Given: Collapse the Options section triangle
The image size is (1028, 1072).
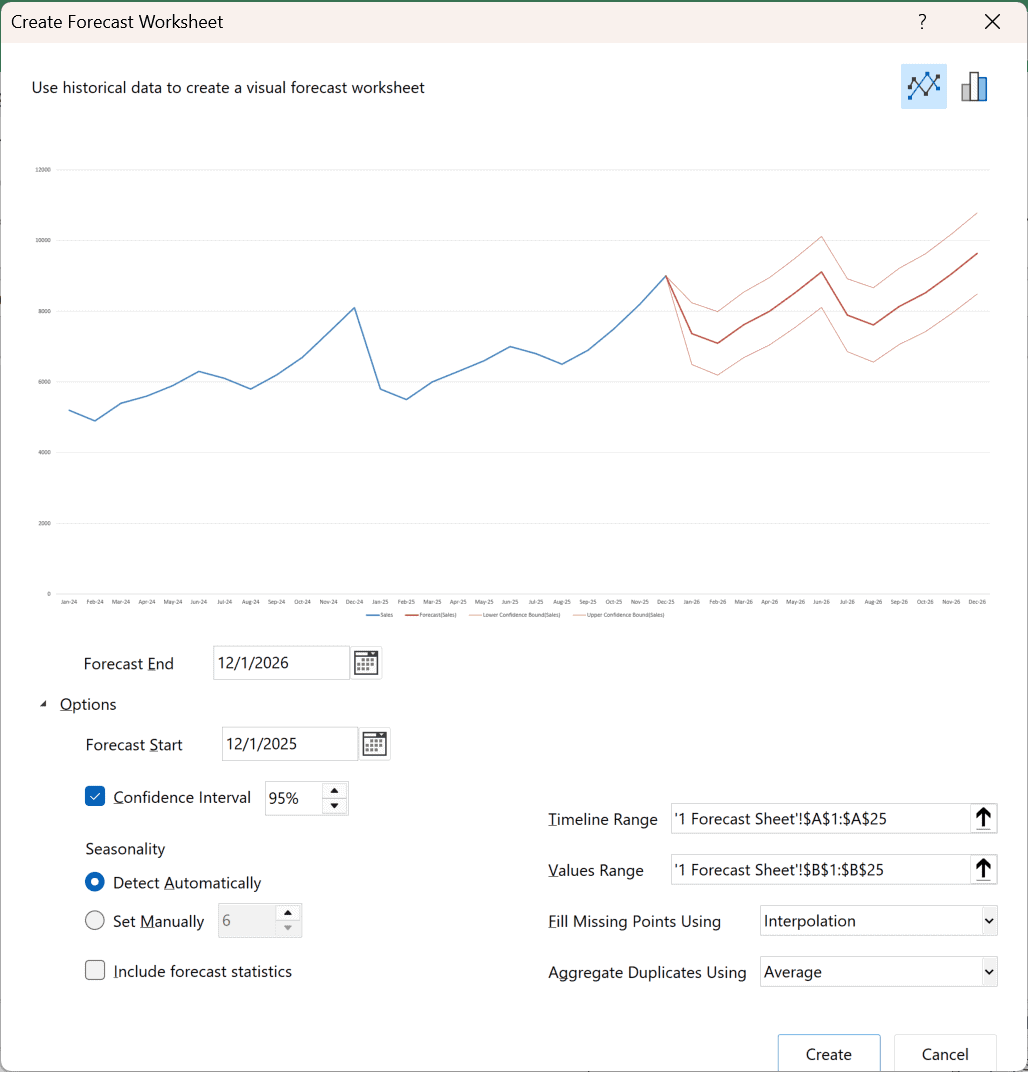Looking at the screenshot, I should pyautogui.click(x=44, y=704).
